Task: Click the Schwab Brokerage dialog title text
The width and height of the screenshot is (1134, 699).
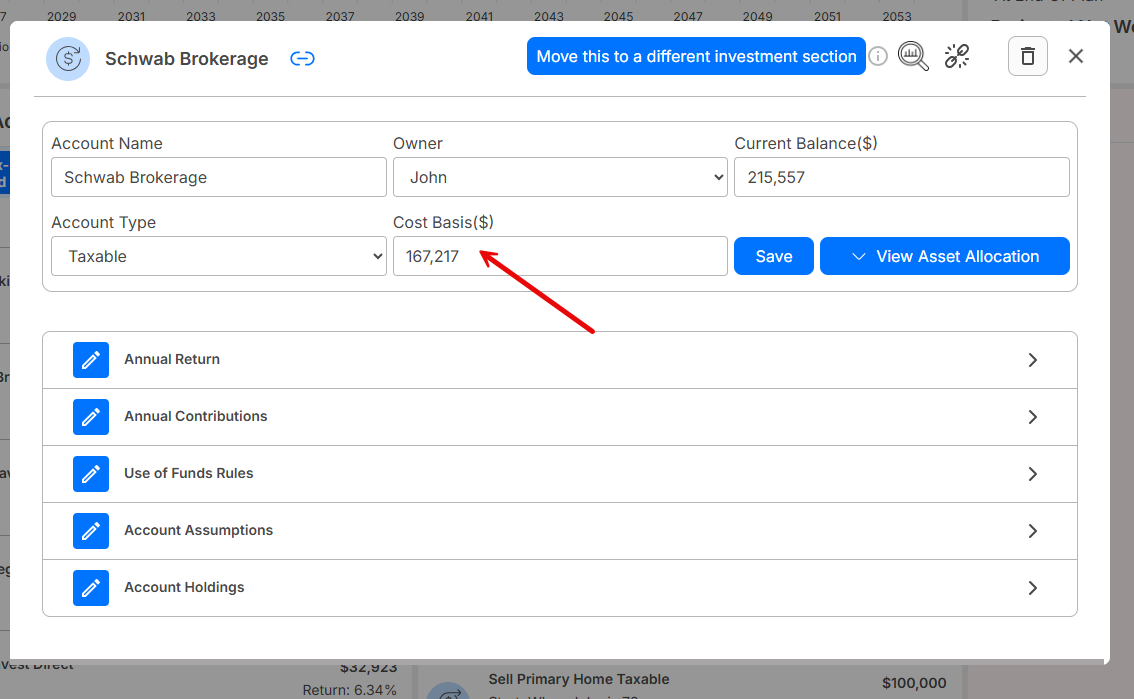Action: point(187,59)
